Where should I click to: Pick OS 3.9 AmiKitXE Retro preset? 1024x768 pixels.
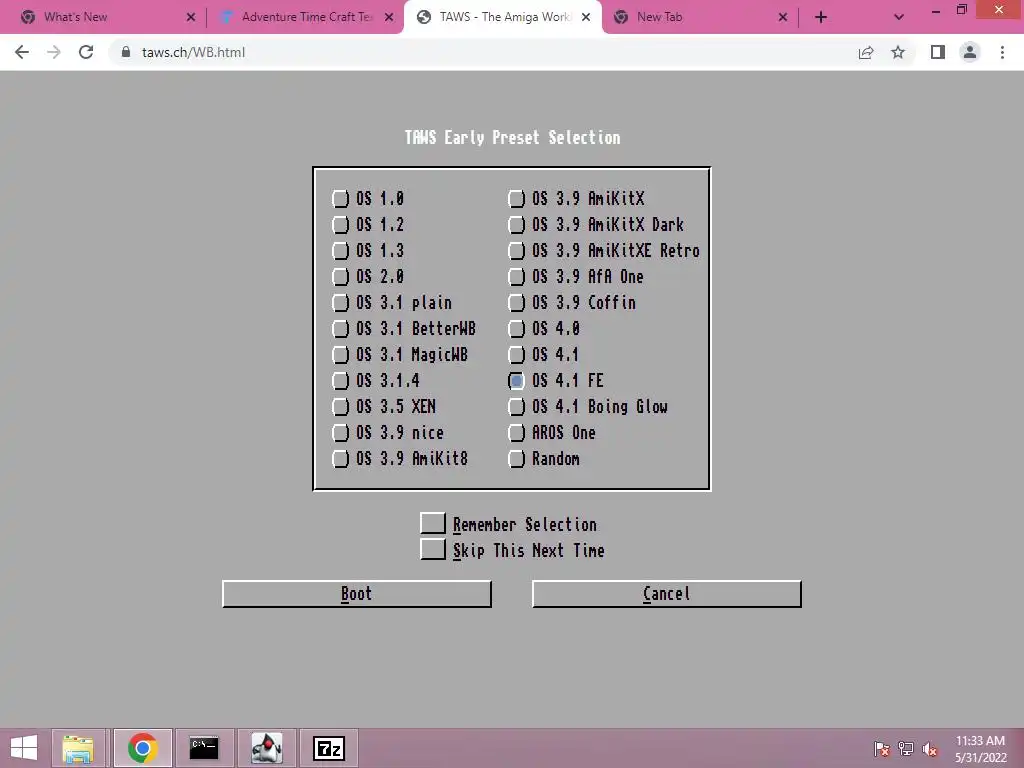(x=516, y=251)
